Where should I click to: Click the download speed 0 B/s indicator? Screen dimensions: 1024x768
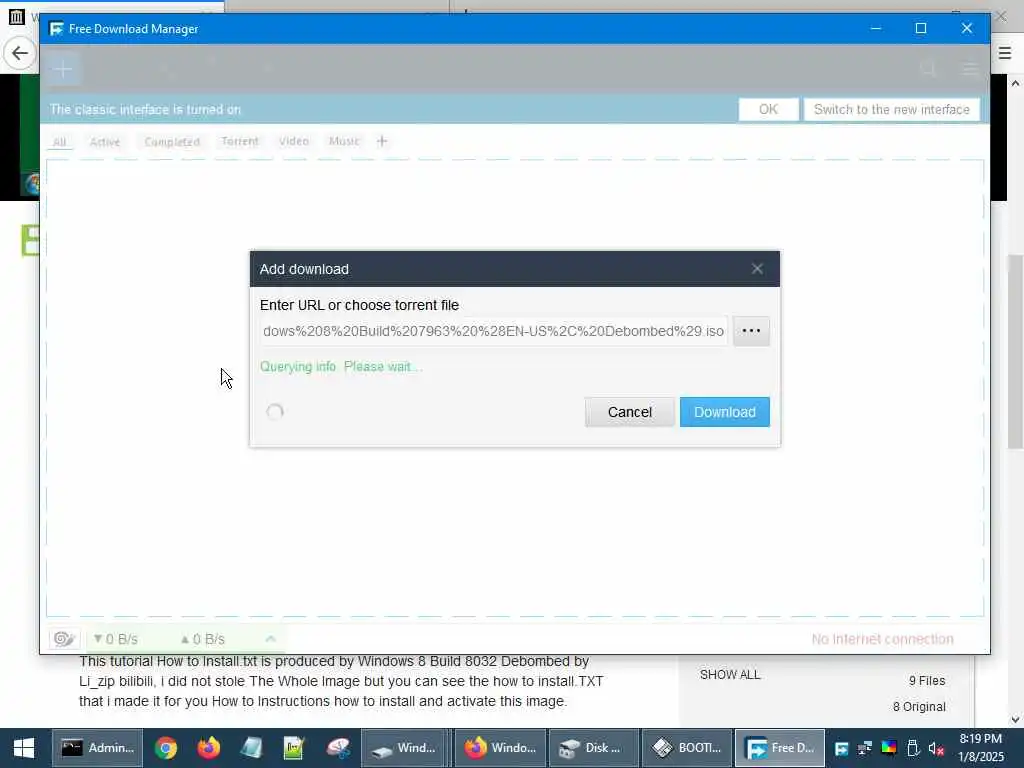116,639
